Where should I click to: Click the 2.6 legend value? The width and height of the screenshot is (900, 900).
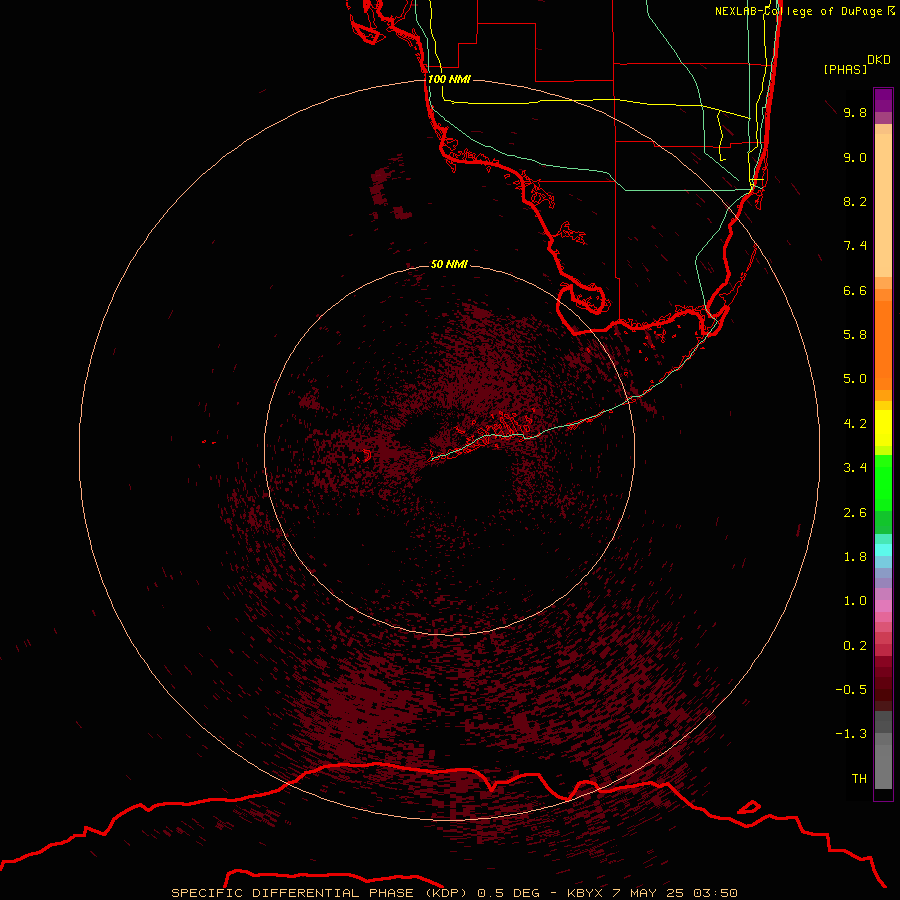coord(855,513)
